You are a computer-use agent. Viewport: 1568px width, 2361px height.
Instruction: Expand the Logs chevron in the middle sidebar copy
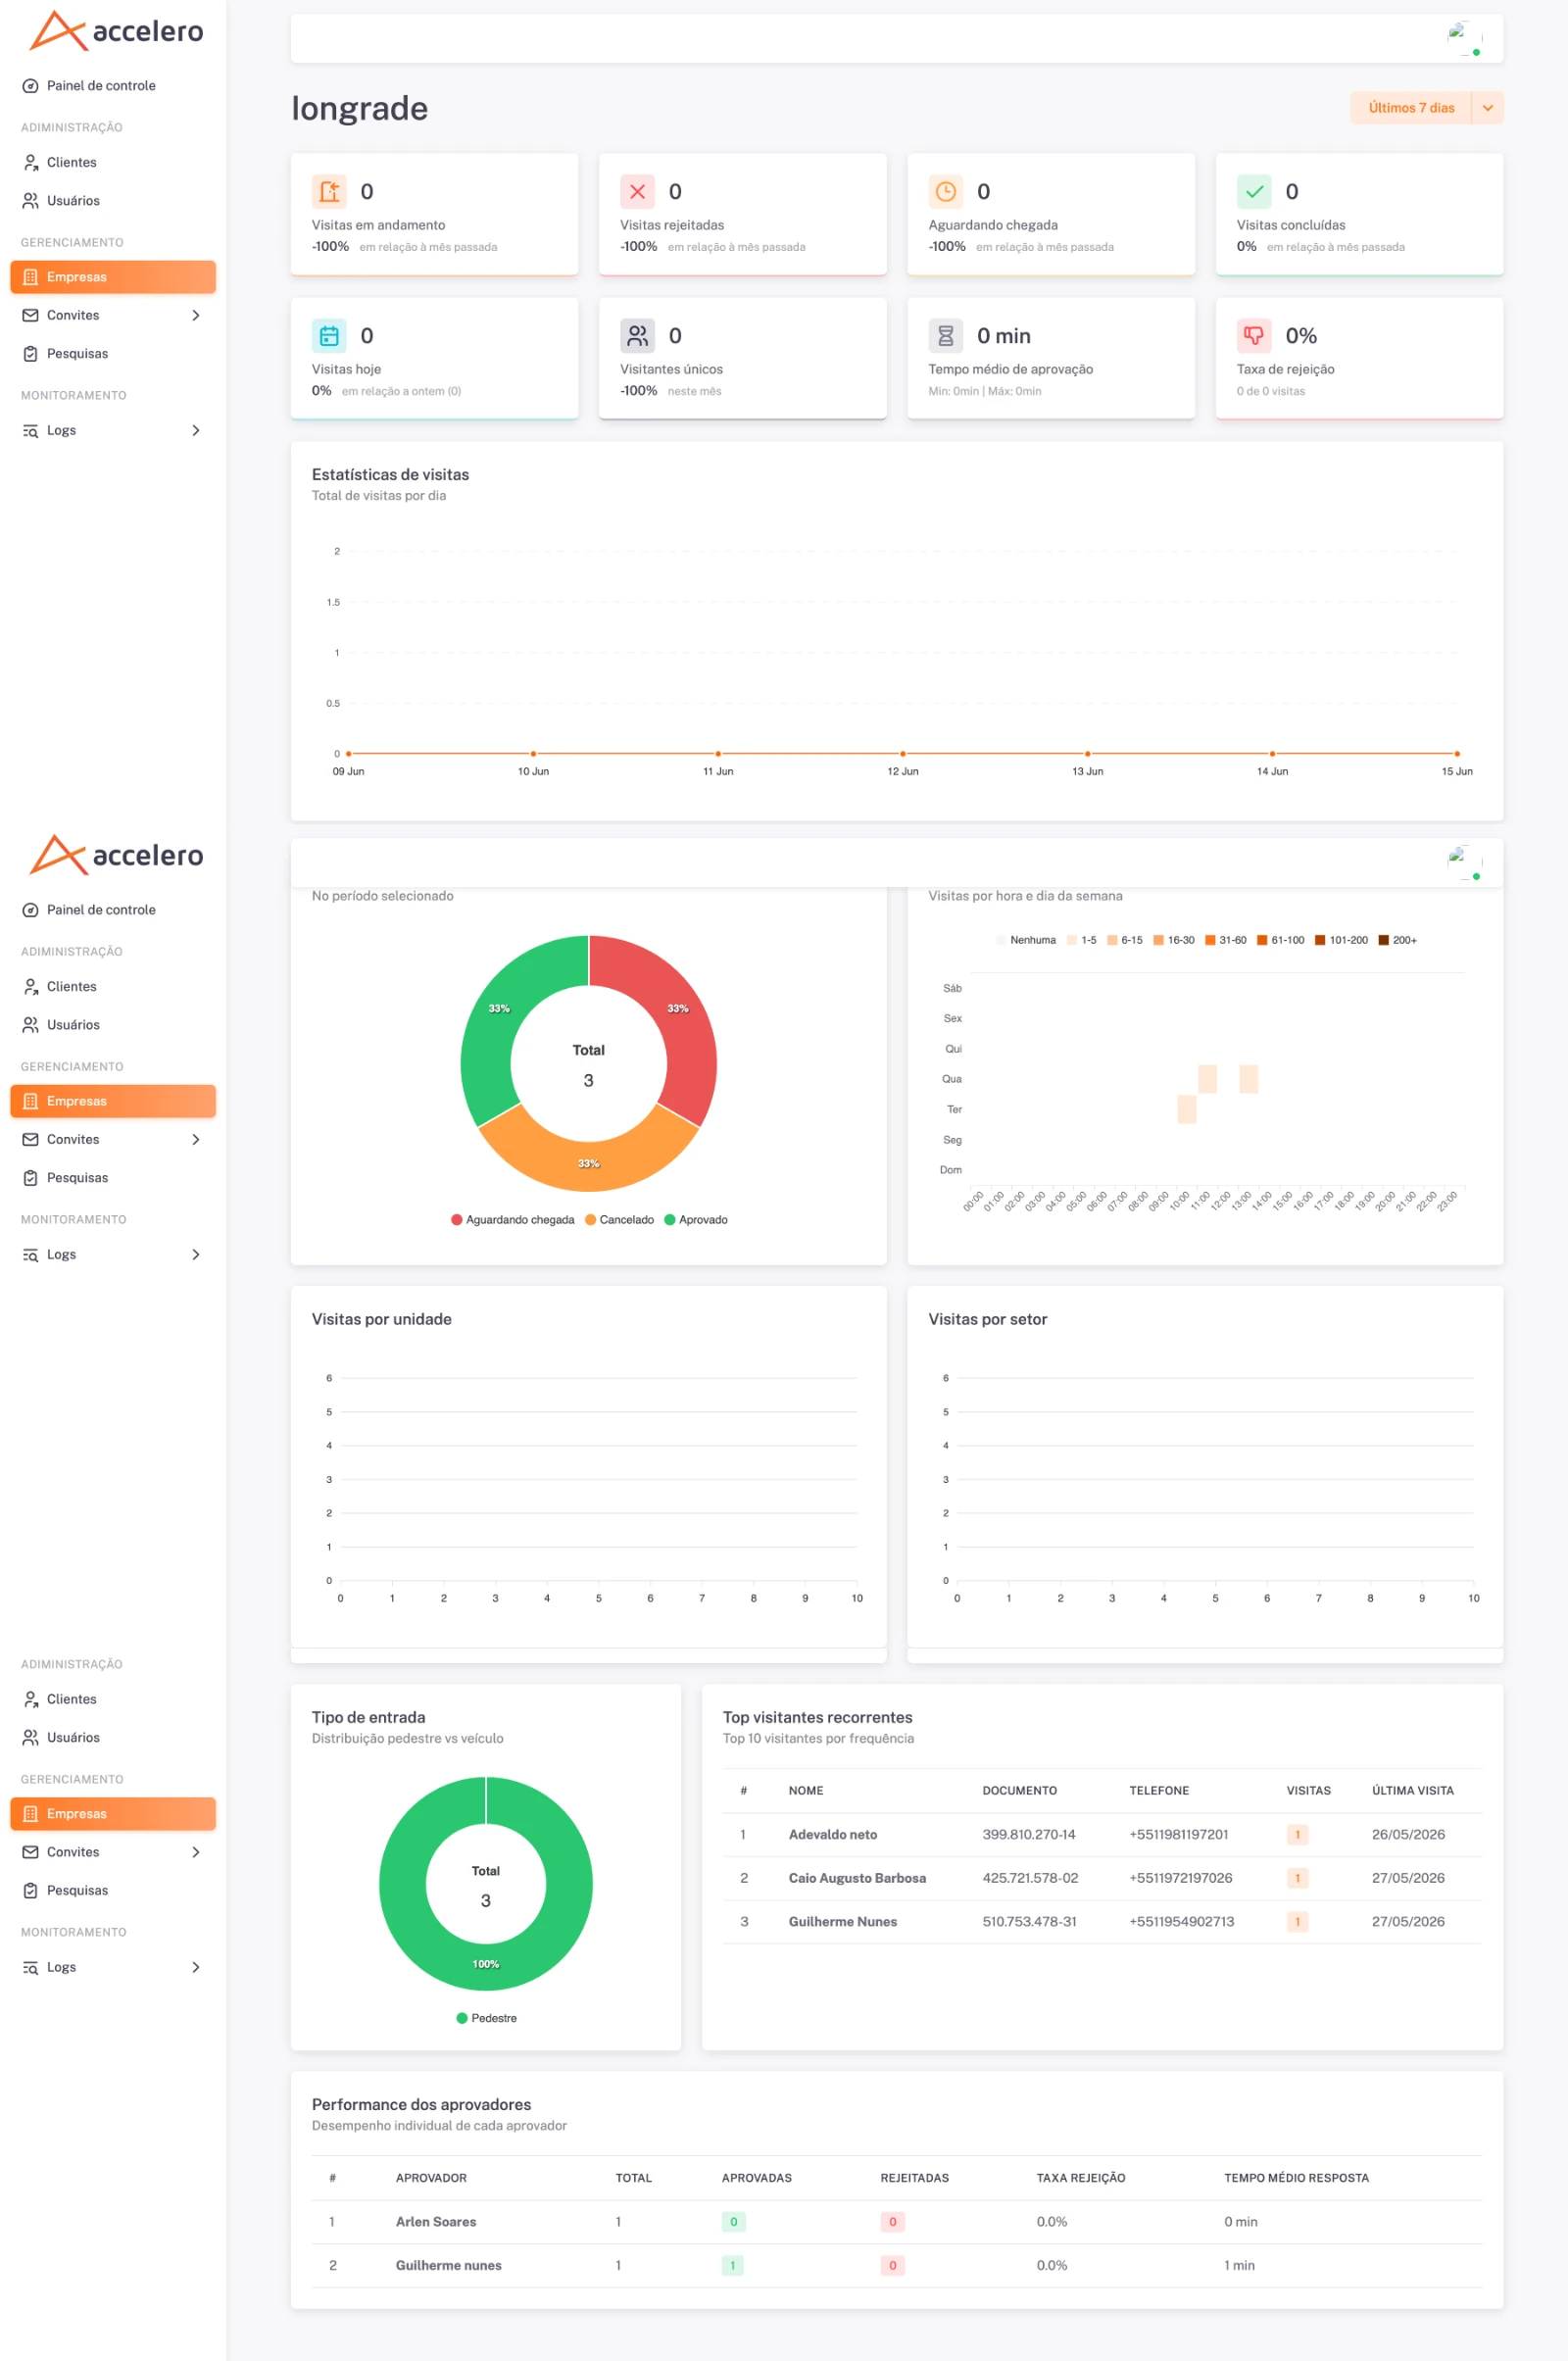(x=196, y=1254)
